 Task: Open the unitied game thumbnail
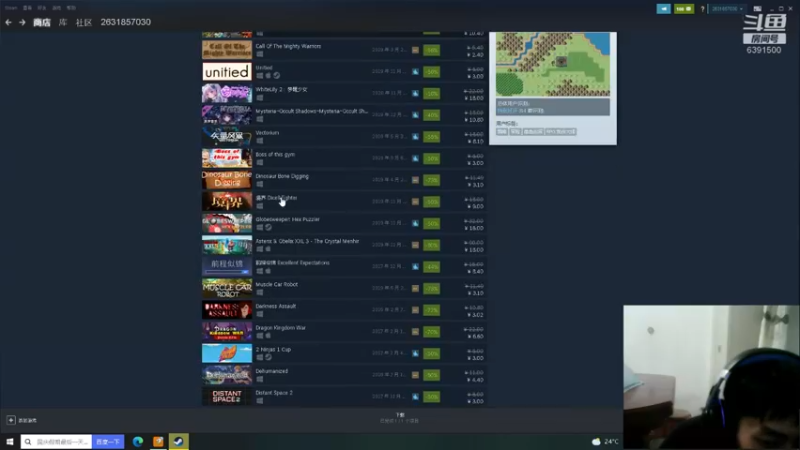click(x=227, y=72)
